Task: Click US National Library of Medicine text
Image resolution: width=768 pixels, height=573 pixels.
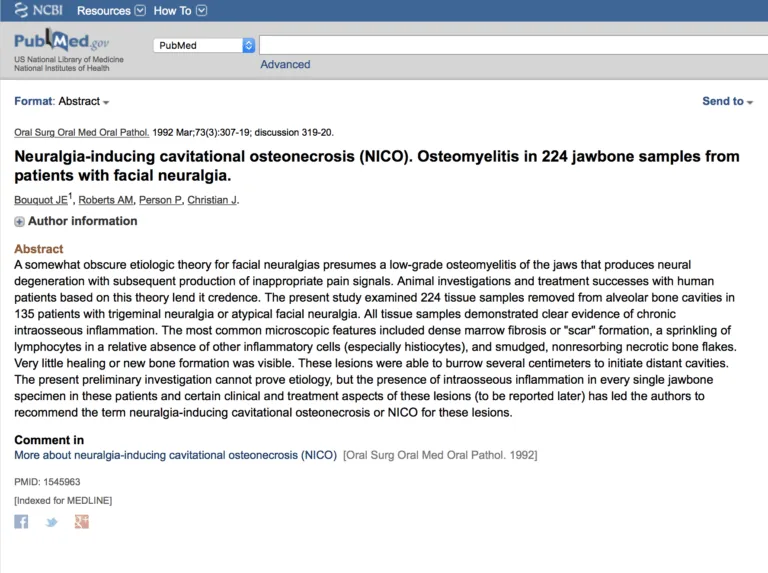Action: coord(69,59)
